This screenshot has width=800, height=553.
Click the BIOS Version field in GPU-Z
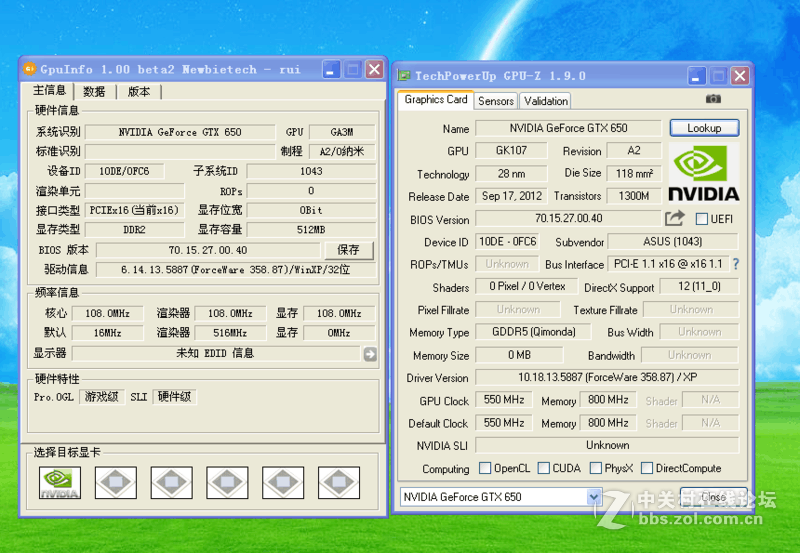click(568, 218)
